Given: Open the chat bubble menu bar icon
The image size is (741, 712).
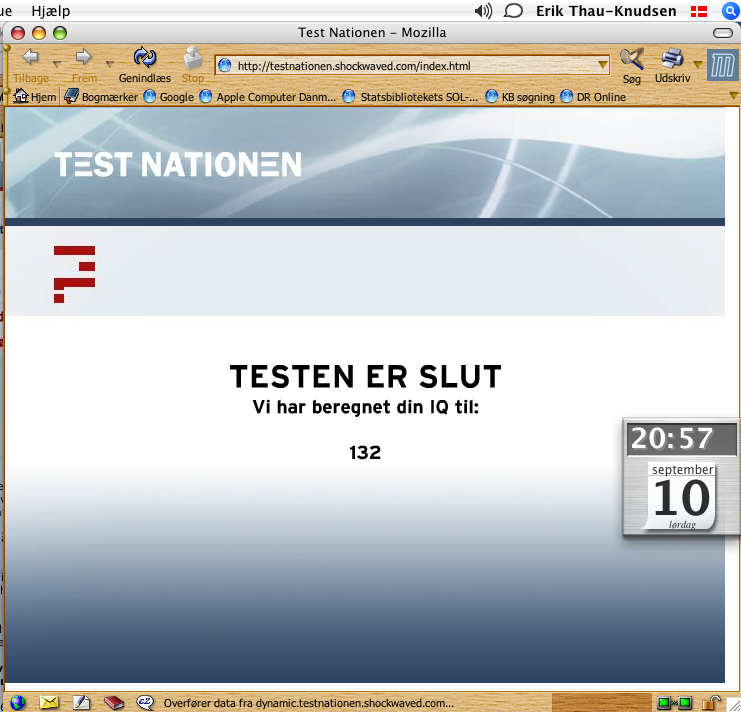Looking at the screenshot, I should point(513,10).
